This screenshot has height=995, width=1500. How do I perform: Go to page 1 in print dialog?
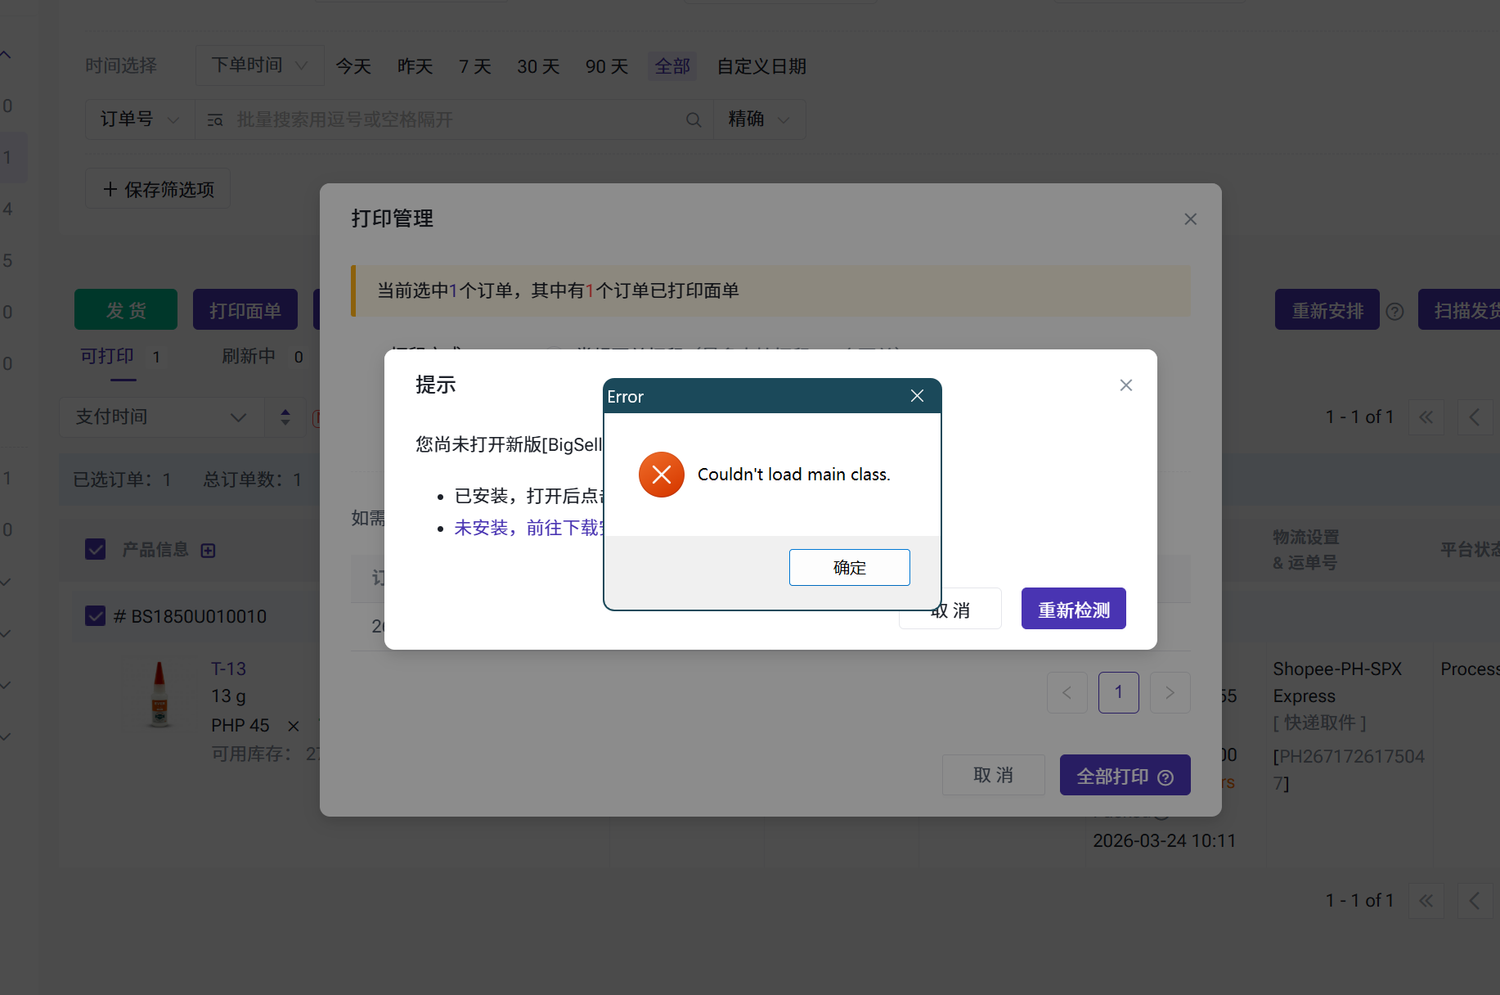point(1118,692)
